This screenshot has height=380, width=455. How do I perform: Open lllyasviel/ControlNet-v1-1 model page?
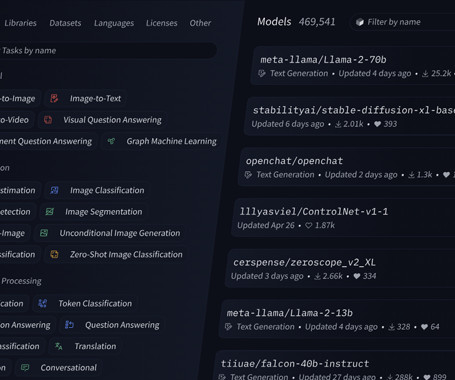click(x=314, y=212)
